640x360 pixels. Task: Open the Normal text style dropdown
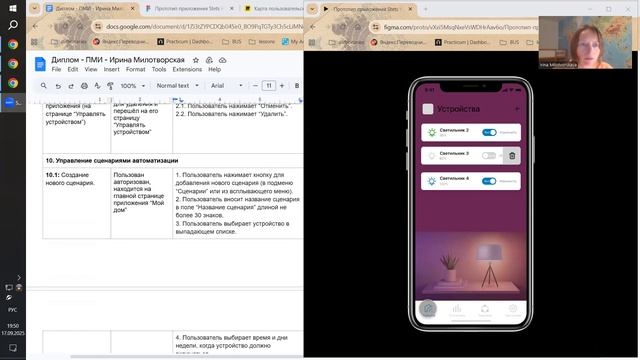178,86
